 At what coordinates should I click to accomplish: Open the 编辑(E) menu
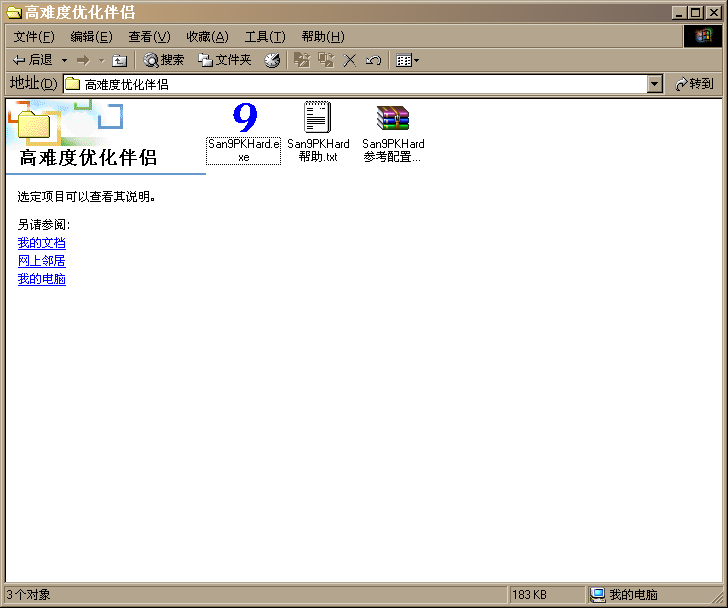(x=91, y=37)
